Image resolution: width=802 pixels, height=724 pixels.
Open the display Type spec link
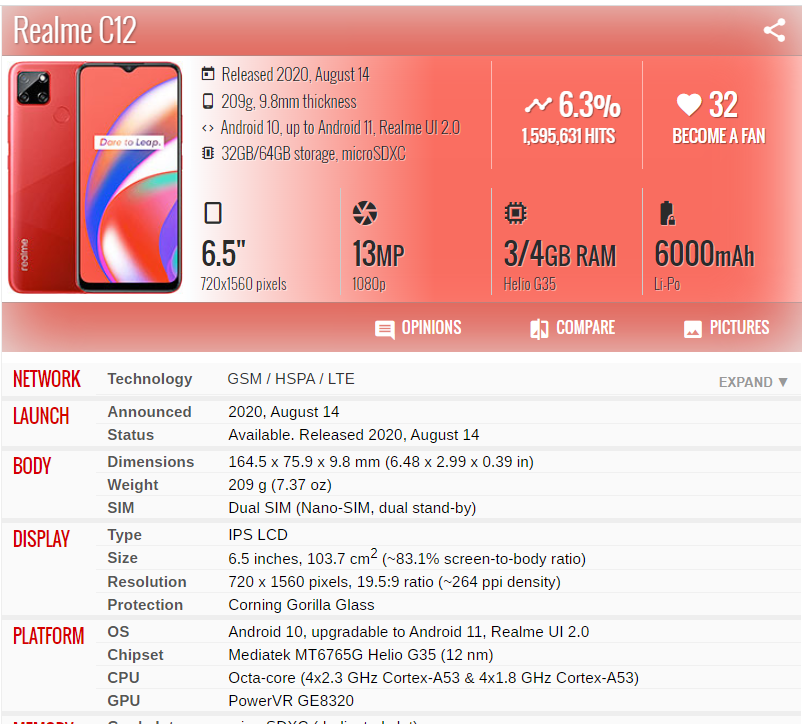pyautogui.click(x=124, y=535)
